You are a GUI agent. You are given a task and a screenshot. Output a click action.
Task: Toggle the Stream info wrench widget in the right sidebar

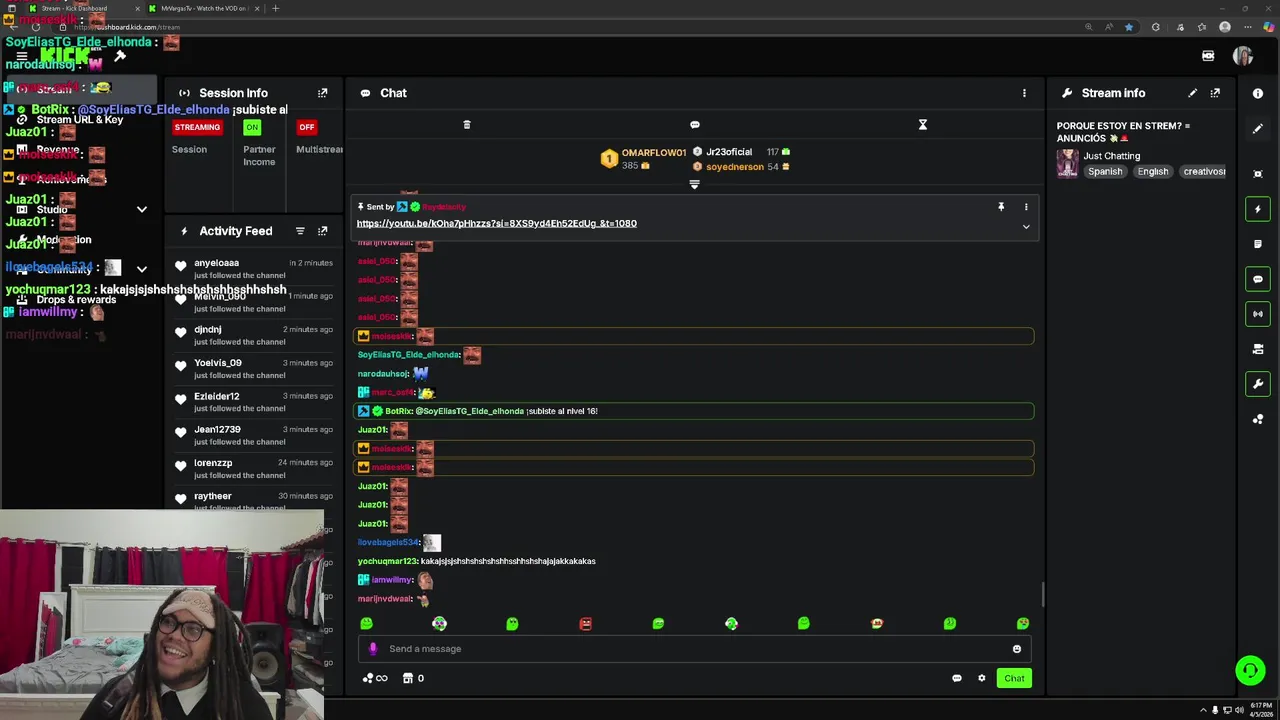coord(1258,384)
